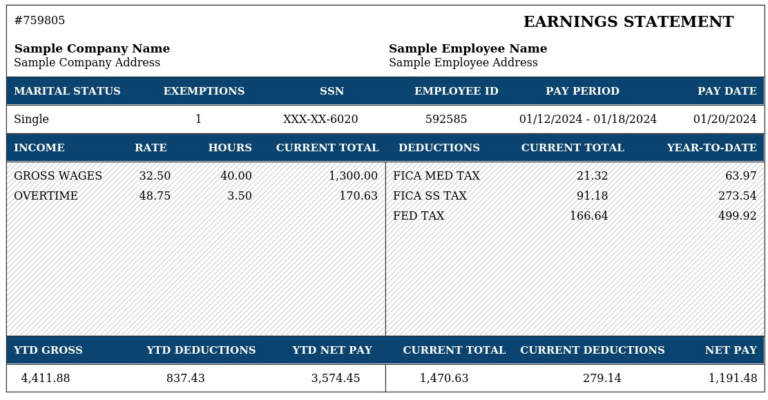Screen dimensions: 768x400
Task: Click the PAY PERIOD column header
Action: (582, 91)
